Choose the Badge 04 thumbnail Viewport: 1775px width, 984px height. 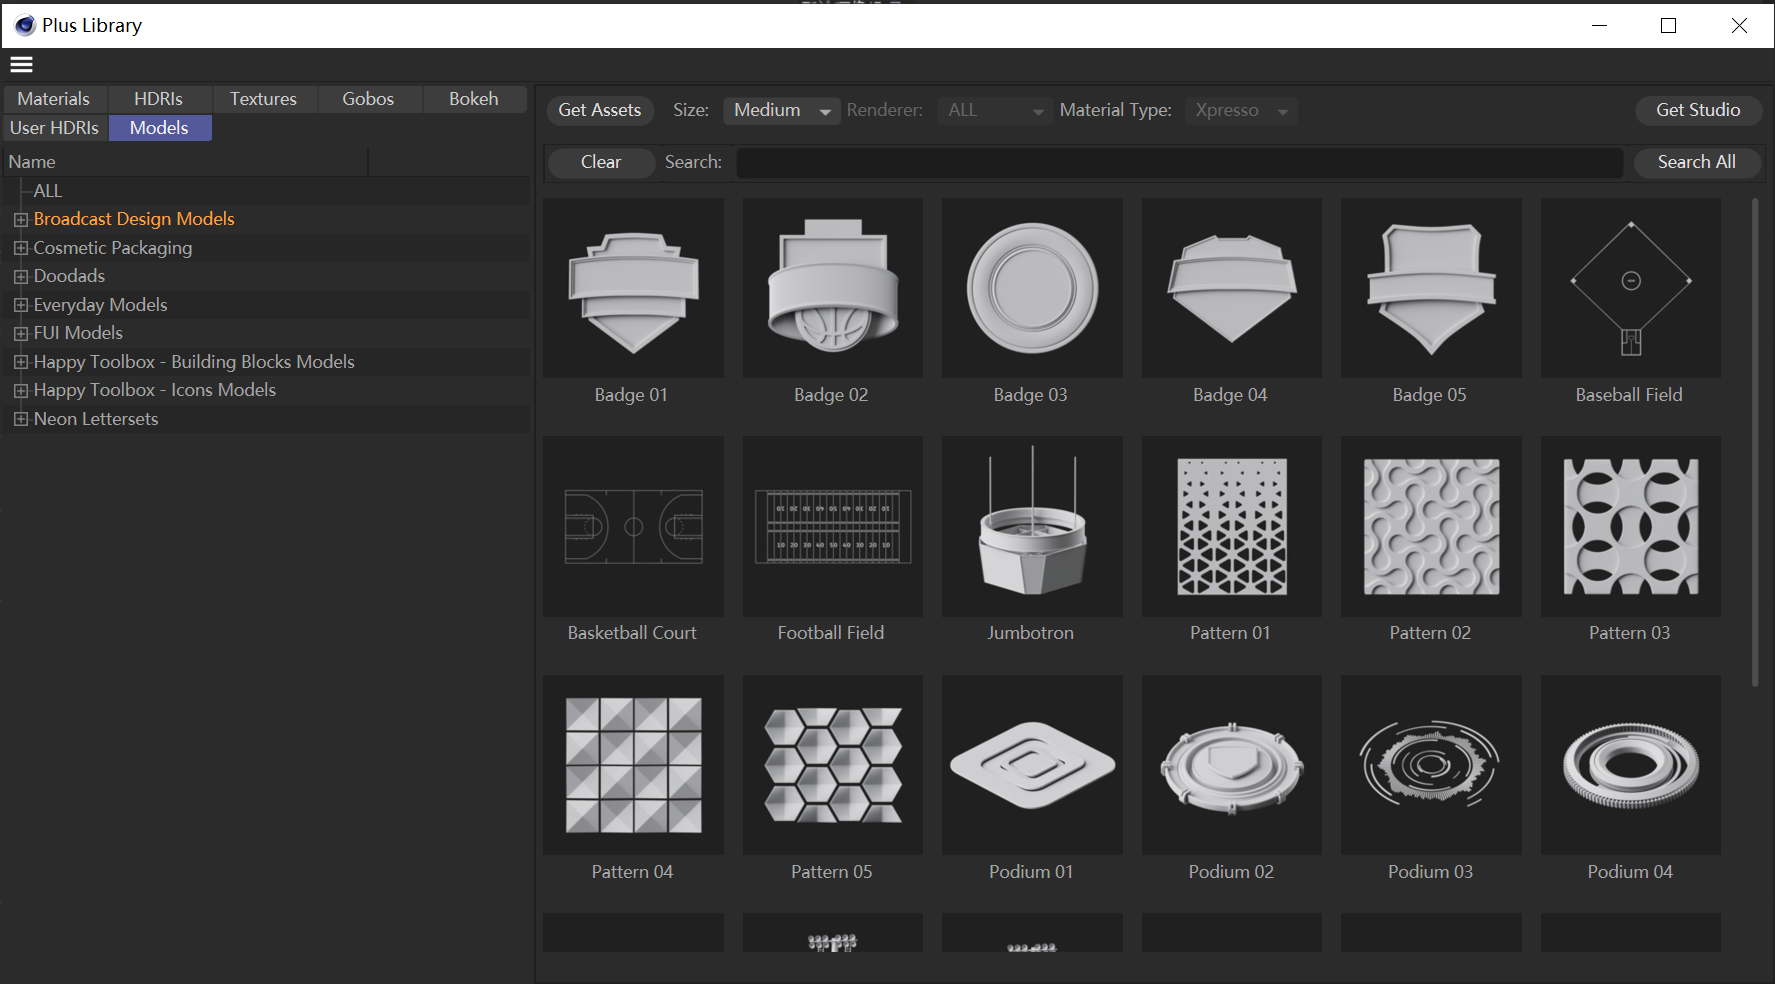(x=1232, y=288)
